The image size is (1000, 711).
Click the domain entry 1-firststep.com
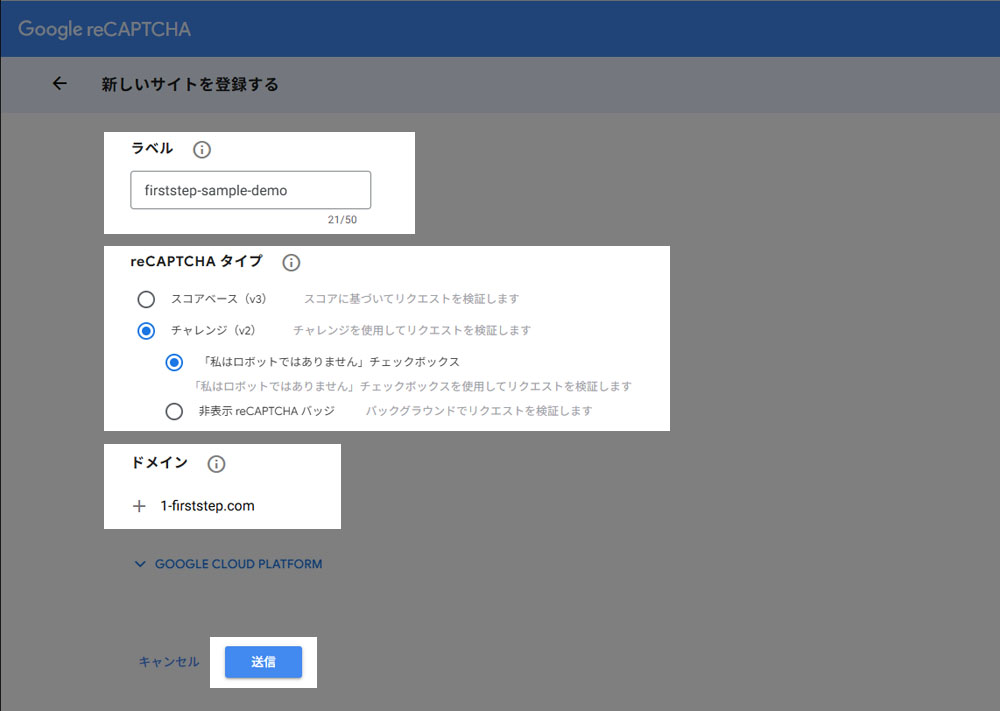[x=207, y=506]
